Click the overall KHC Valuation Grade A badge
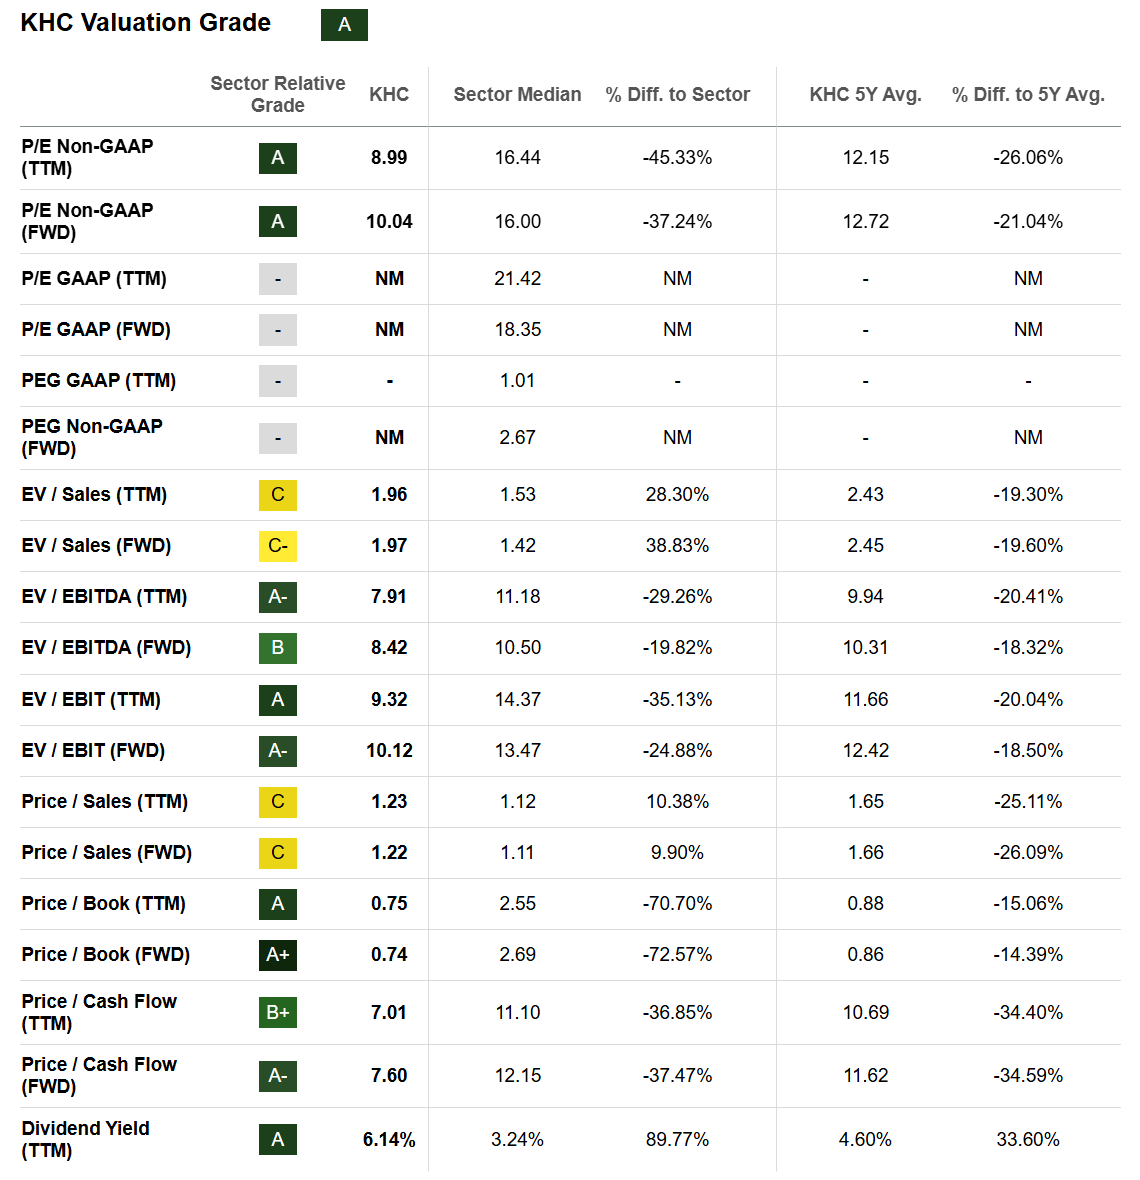 [x=344, y=25]
